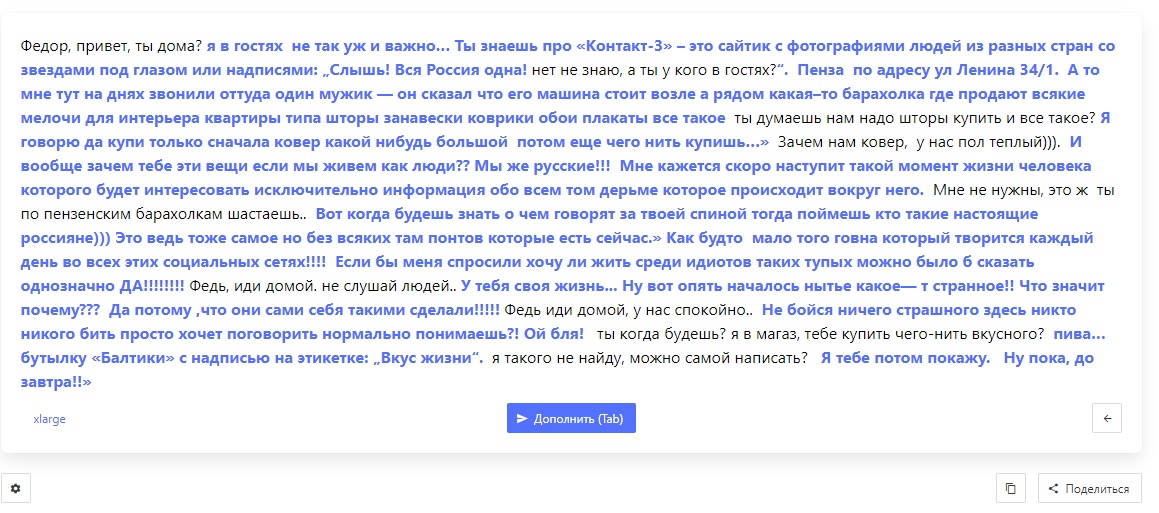Click the send arrow icon inside Дополнить button
This screenshot has height=513, width=1159.
pos(523,418)
